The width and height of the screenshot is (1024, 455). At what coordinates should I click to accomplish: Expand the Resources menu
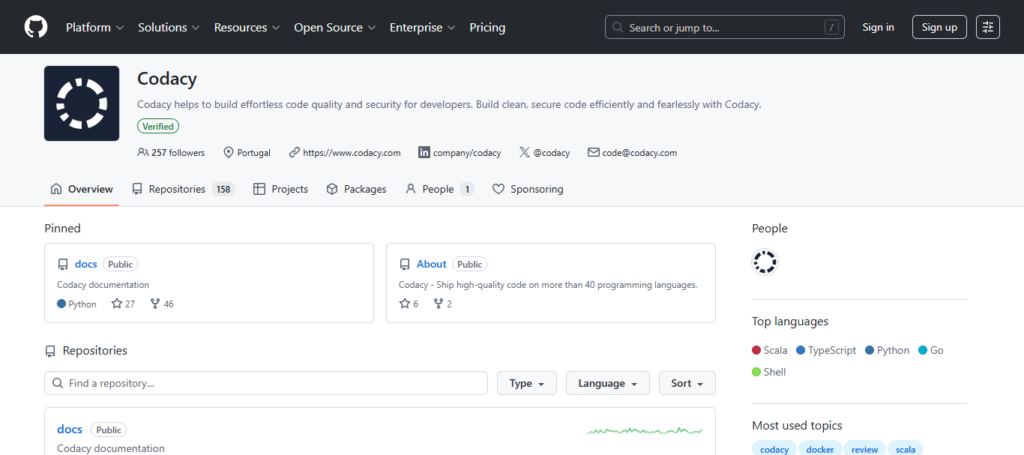pyautogui.click(x=247, y=27)
